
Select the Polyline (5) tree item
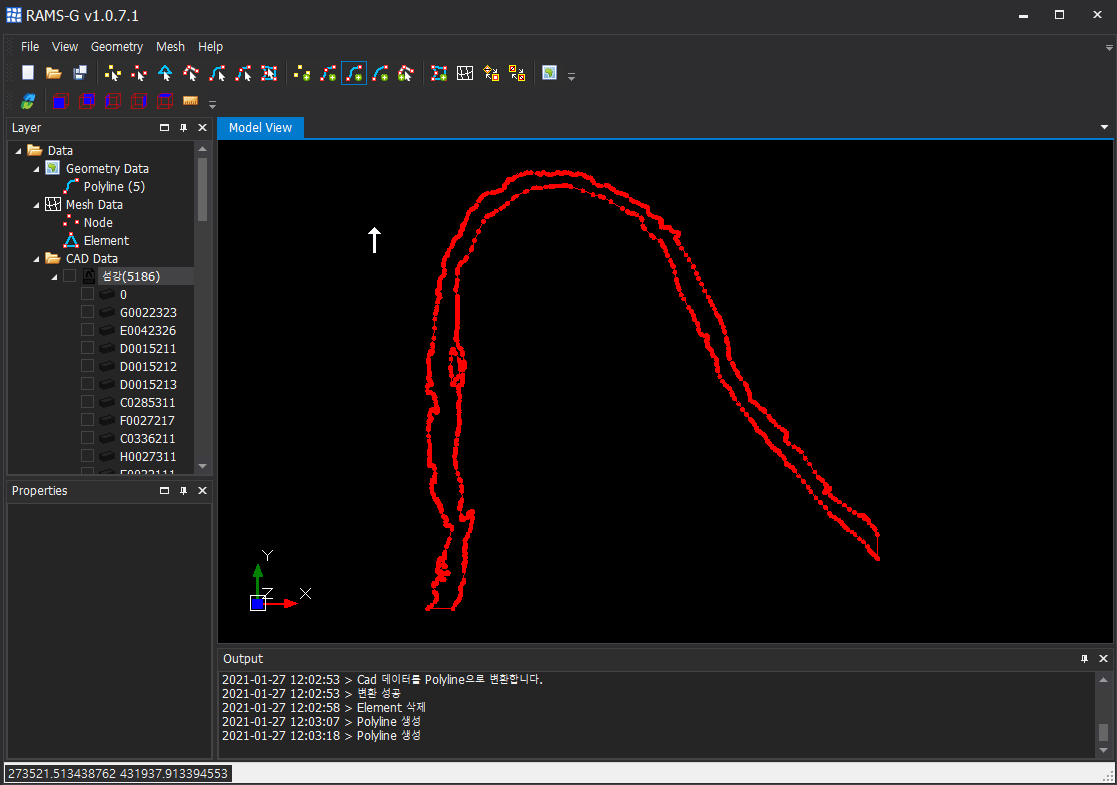click(x=114, y=187)
